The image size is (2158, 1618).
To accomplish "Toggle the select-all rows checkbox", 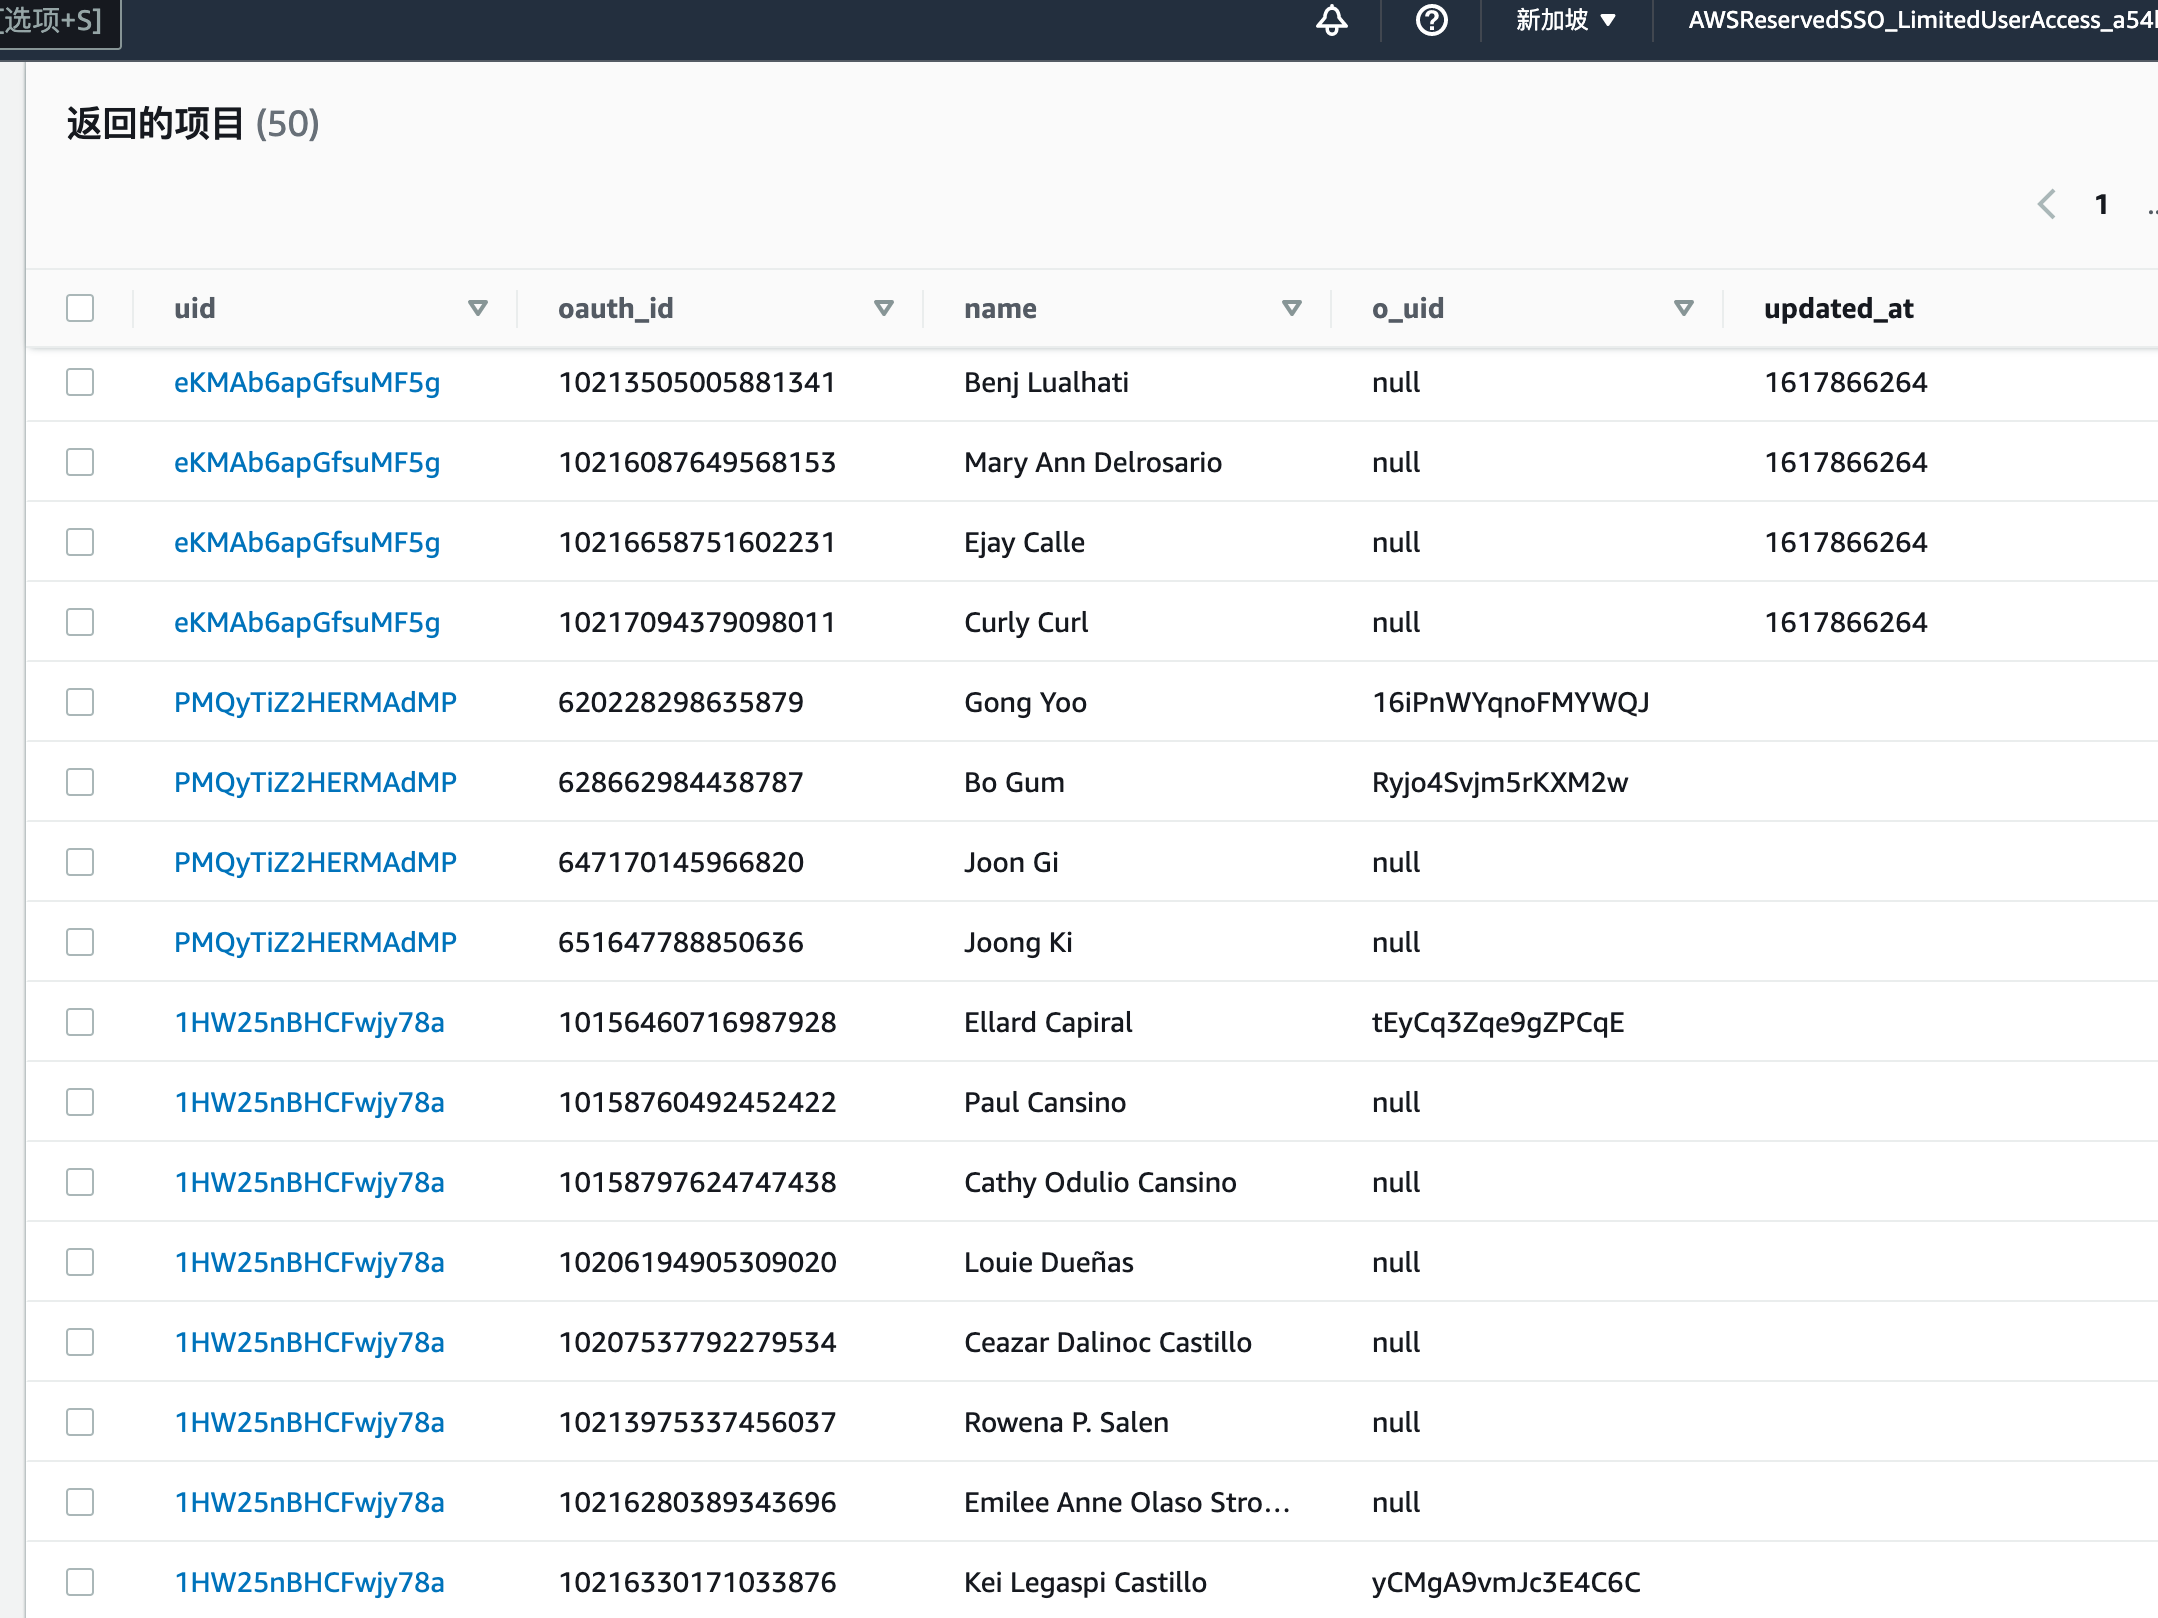I will pos(80,308).
